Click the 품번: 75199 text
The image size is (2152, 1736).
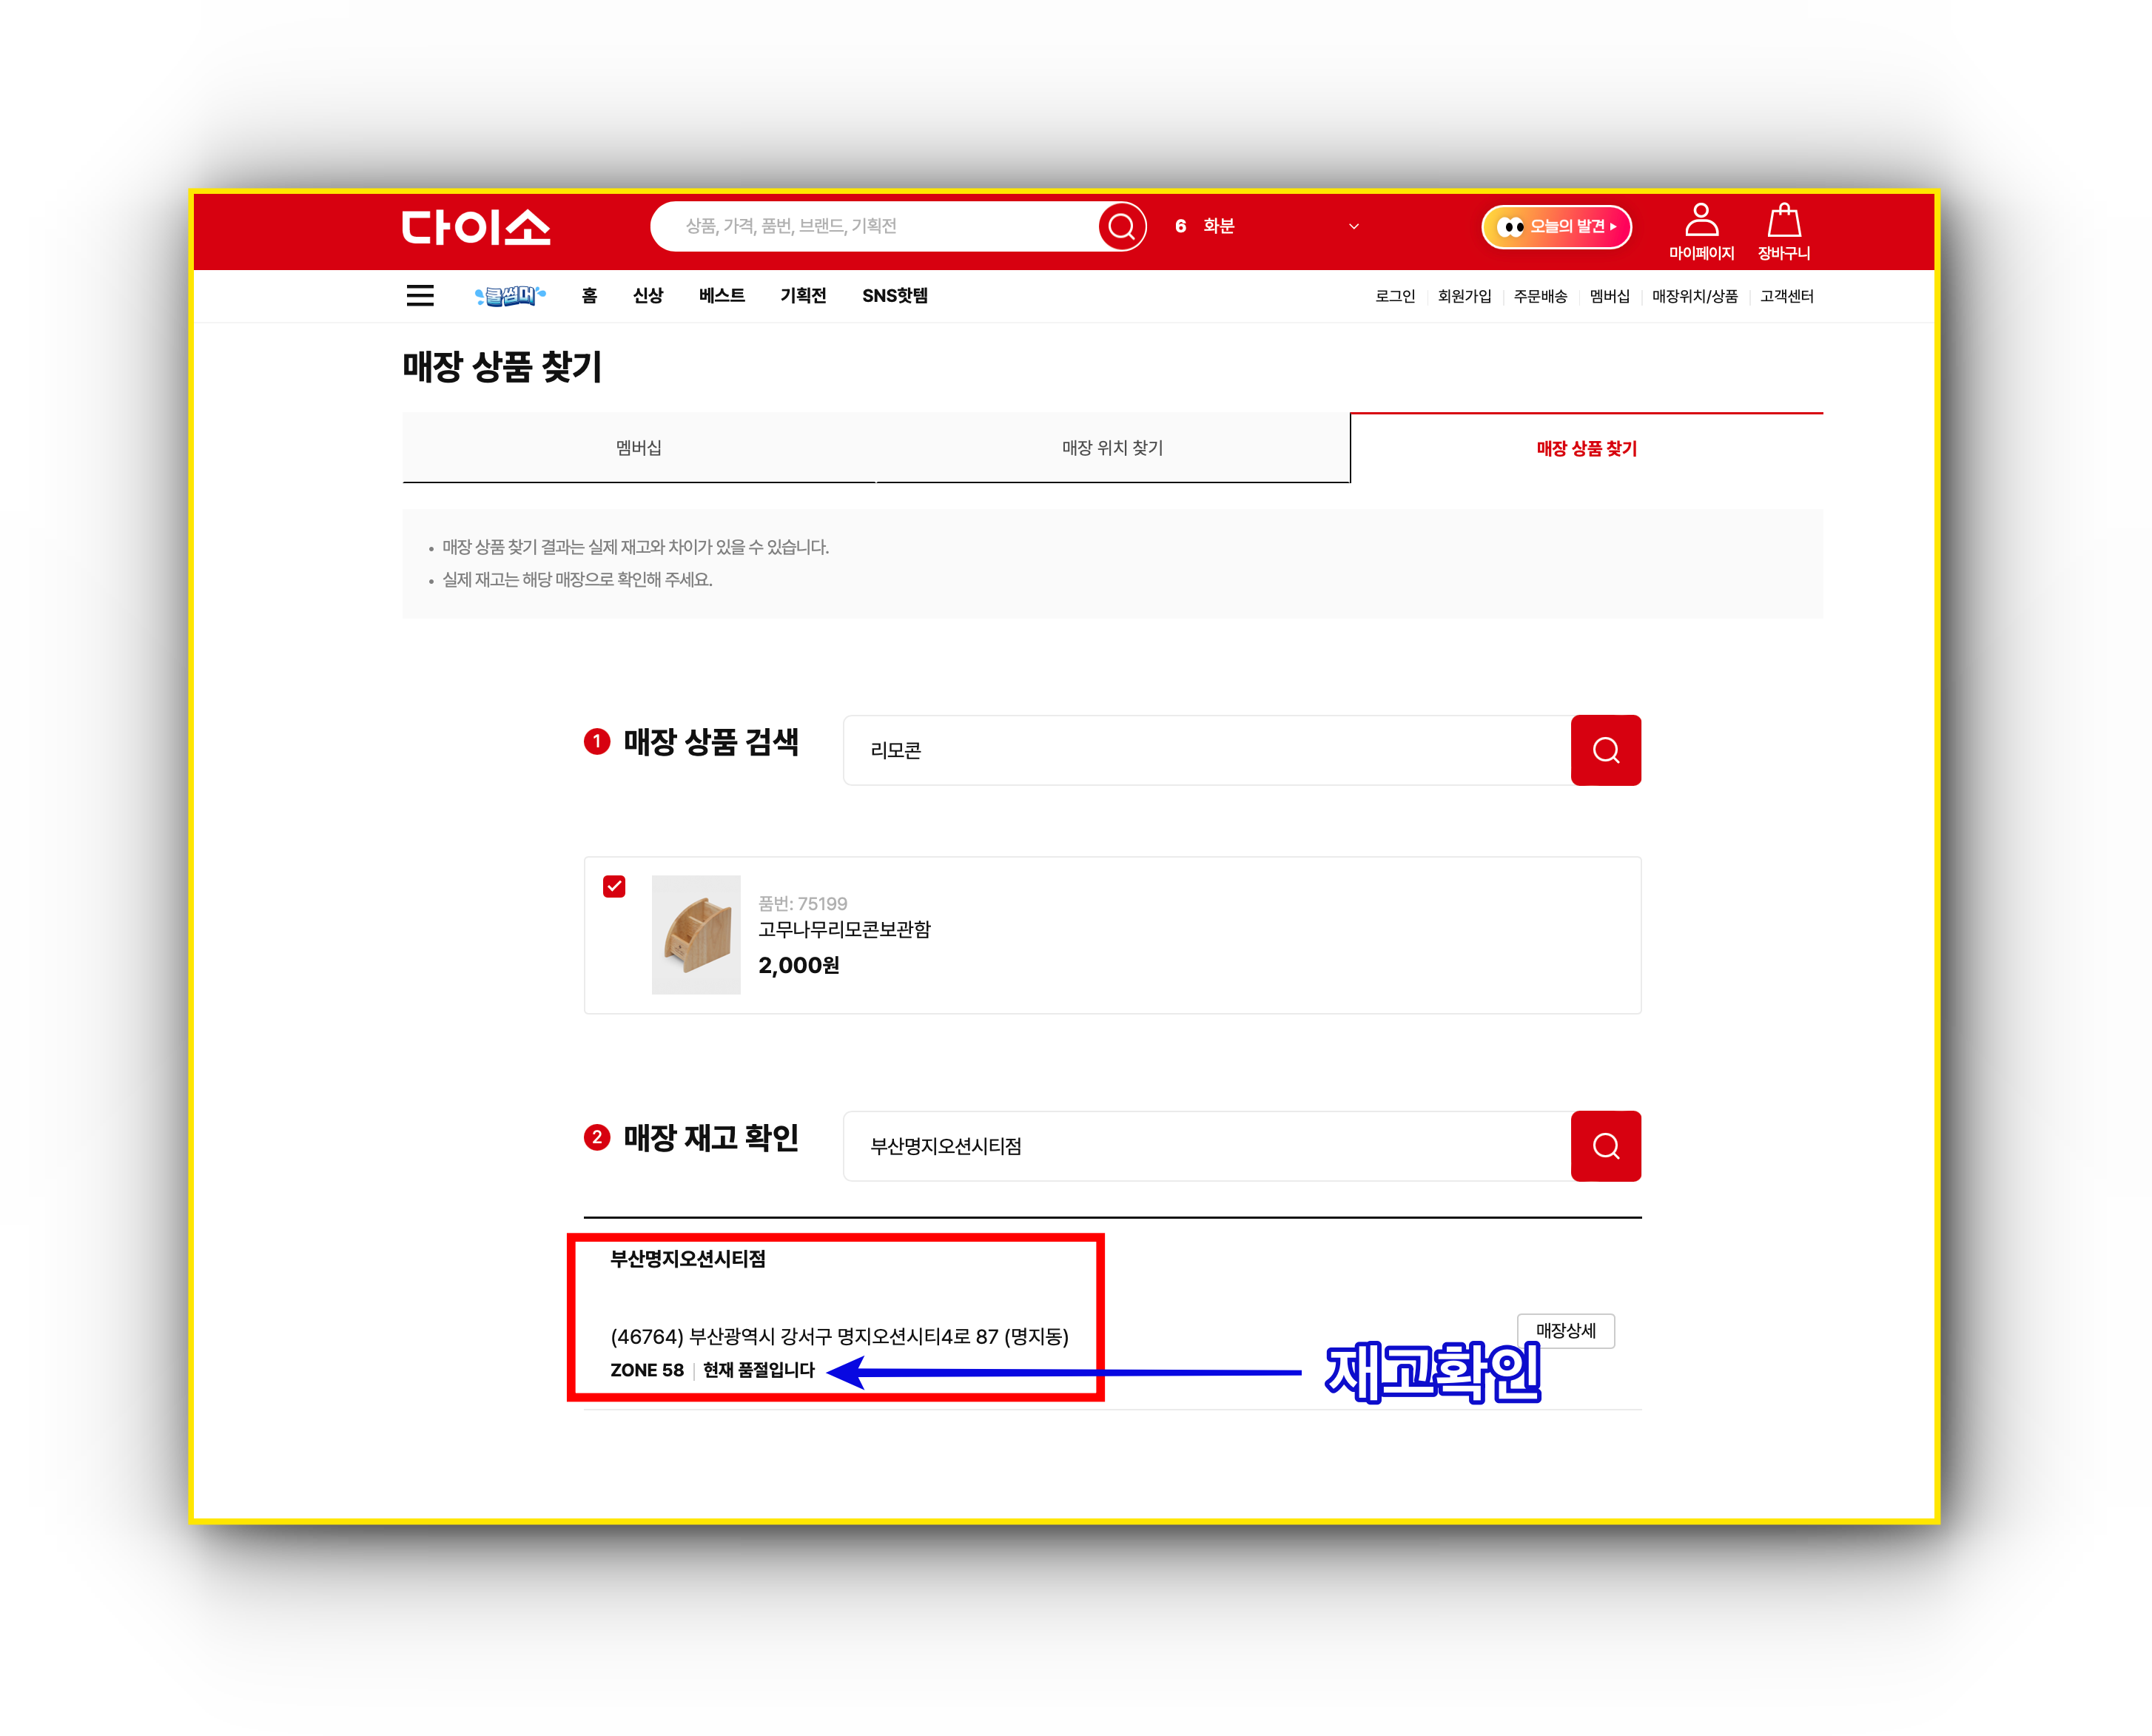(x=803, y=904)
